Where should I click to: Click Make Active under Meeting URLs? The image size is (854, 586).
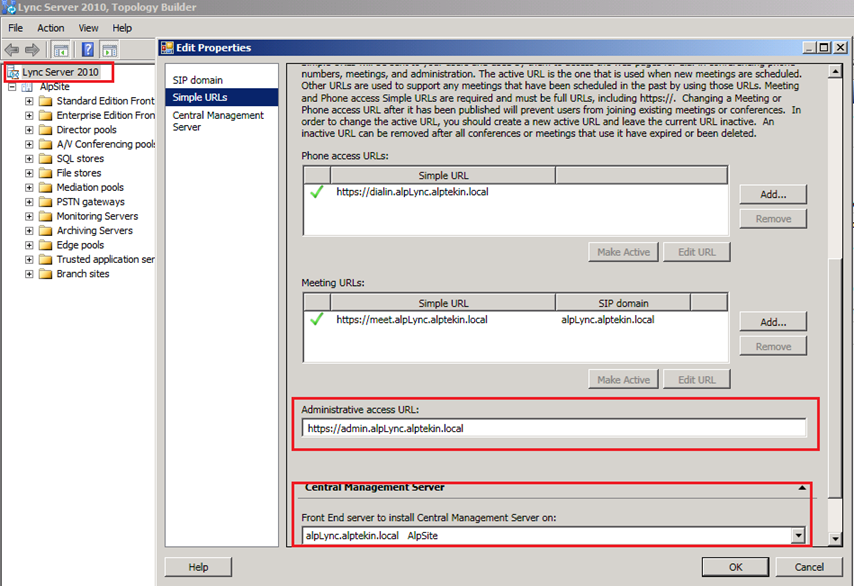[623, 380]
